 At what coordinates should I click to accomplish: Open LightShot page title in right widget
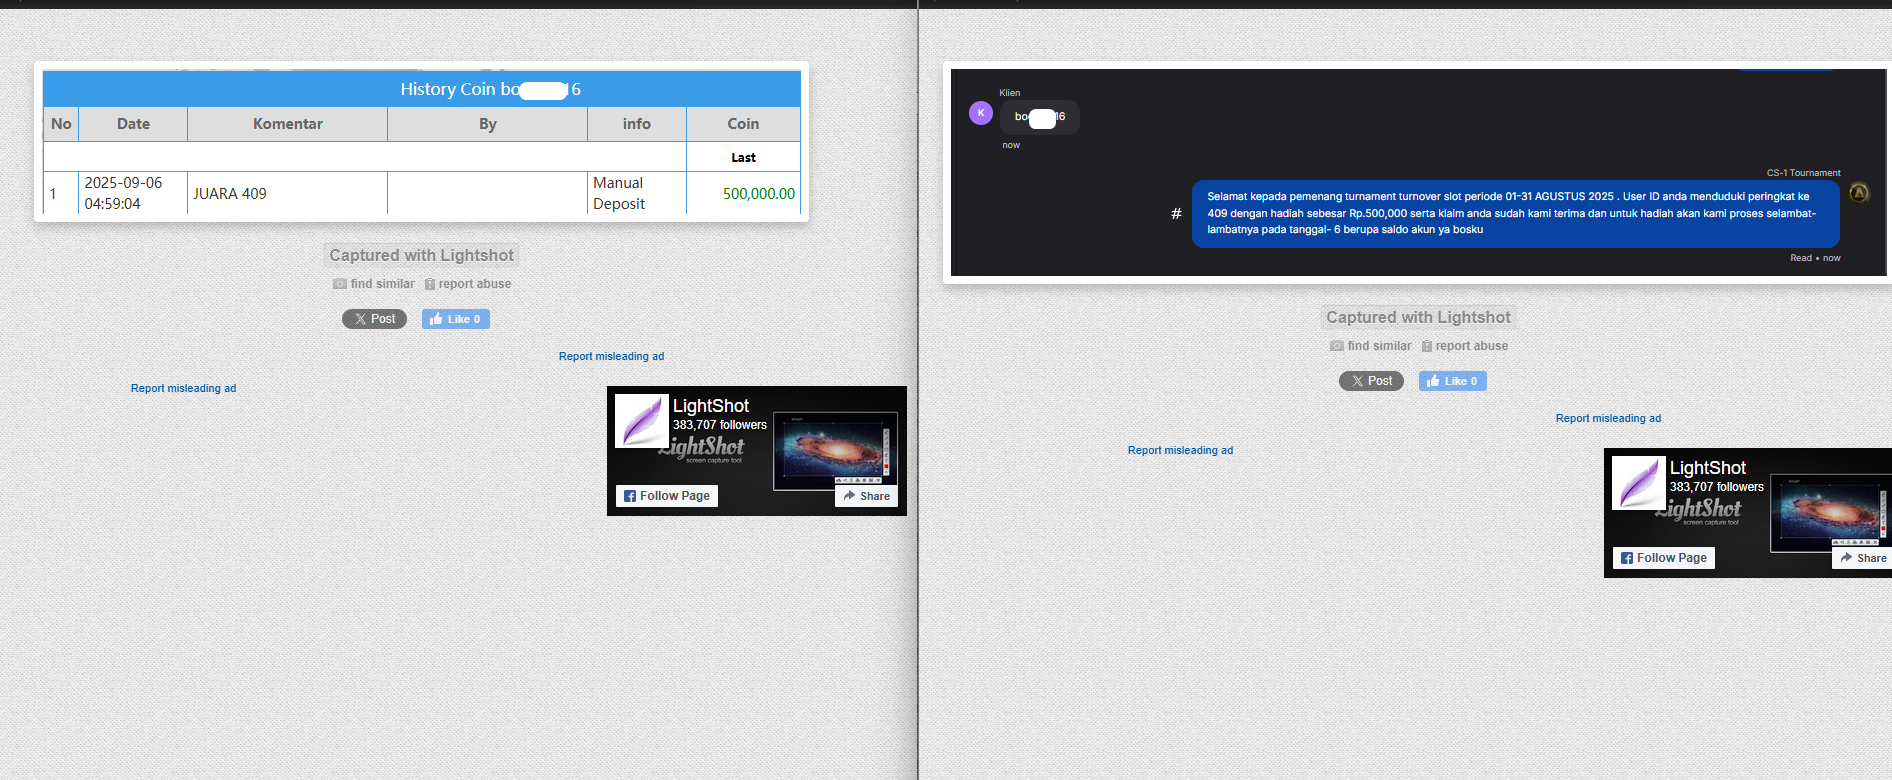tap(1707, 468)
